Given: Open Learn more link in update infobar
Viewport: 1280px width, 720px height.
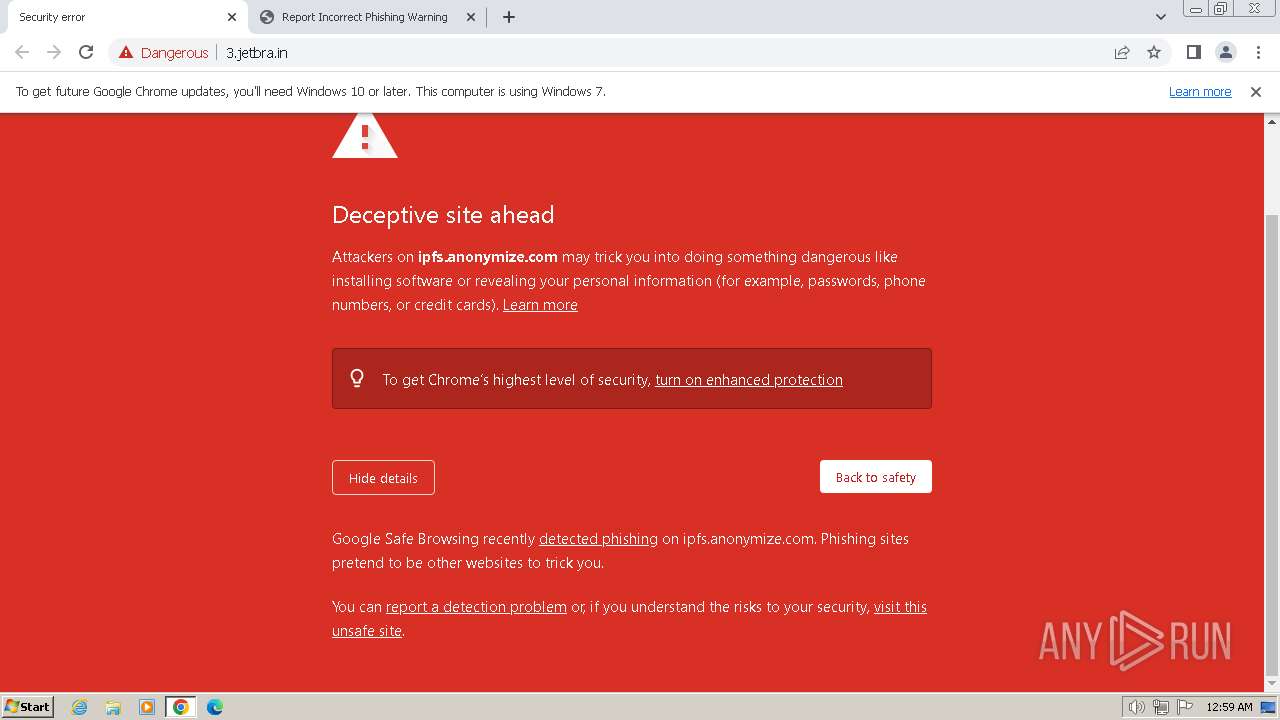Looking at the screenshot, I should 1200,91.
